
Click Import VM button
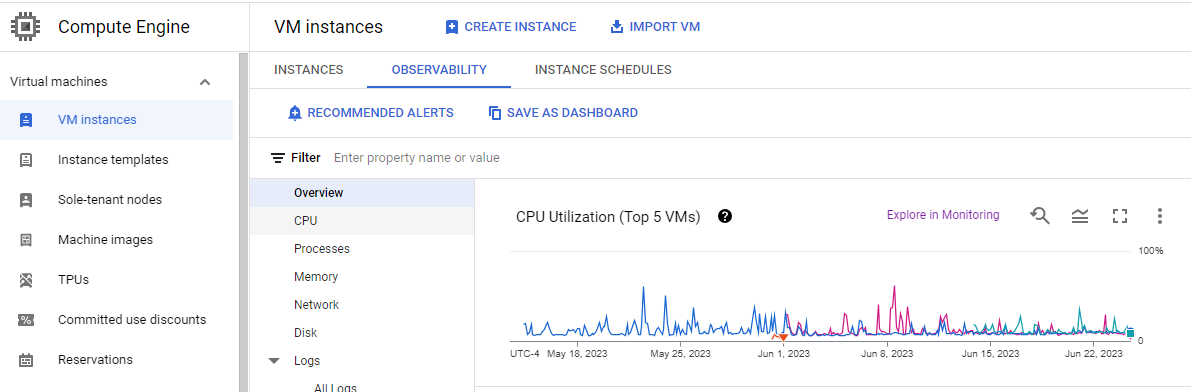(x=655, y=27)
